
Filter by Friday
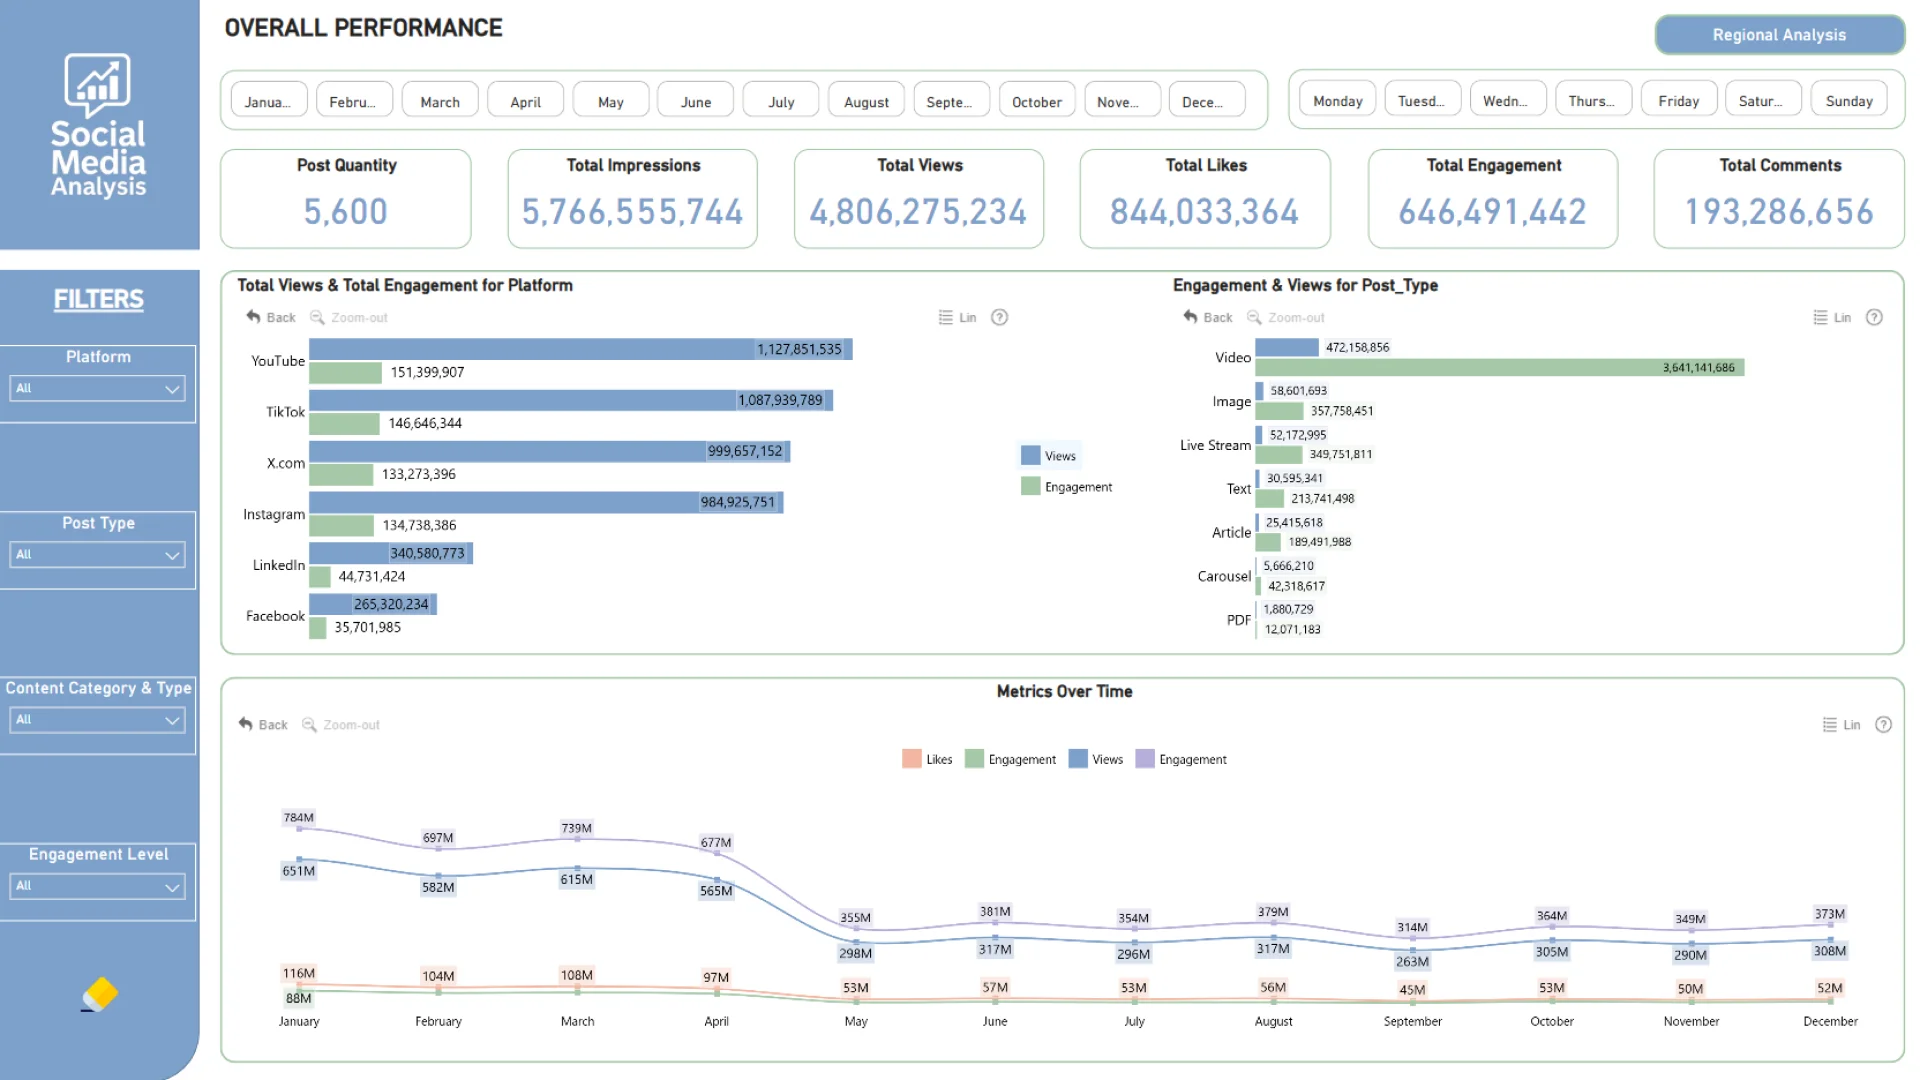tap(1679, 100)
